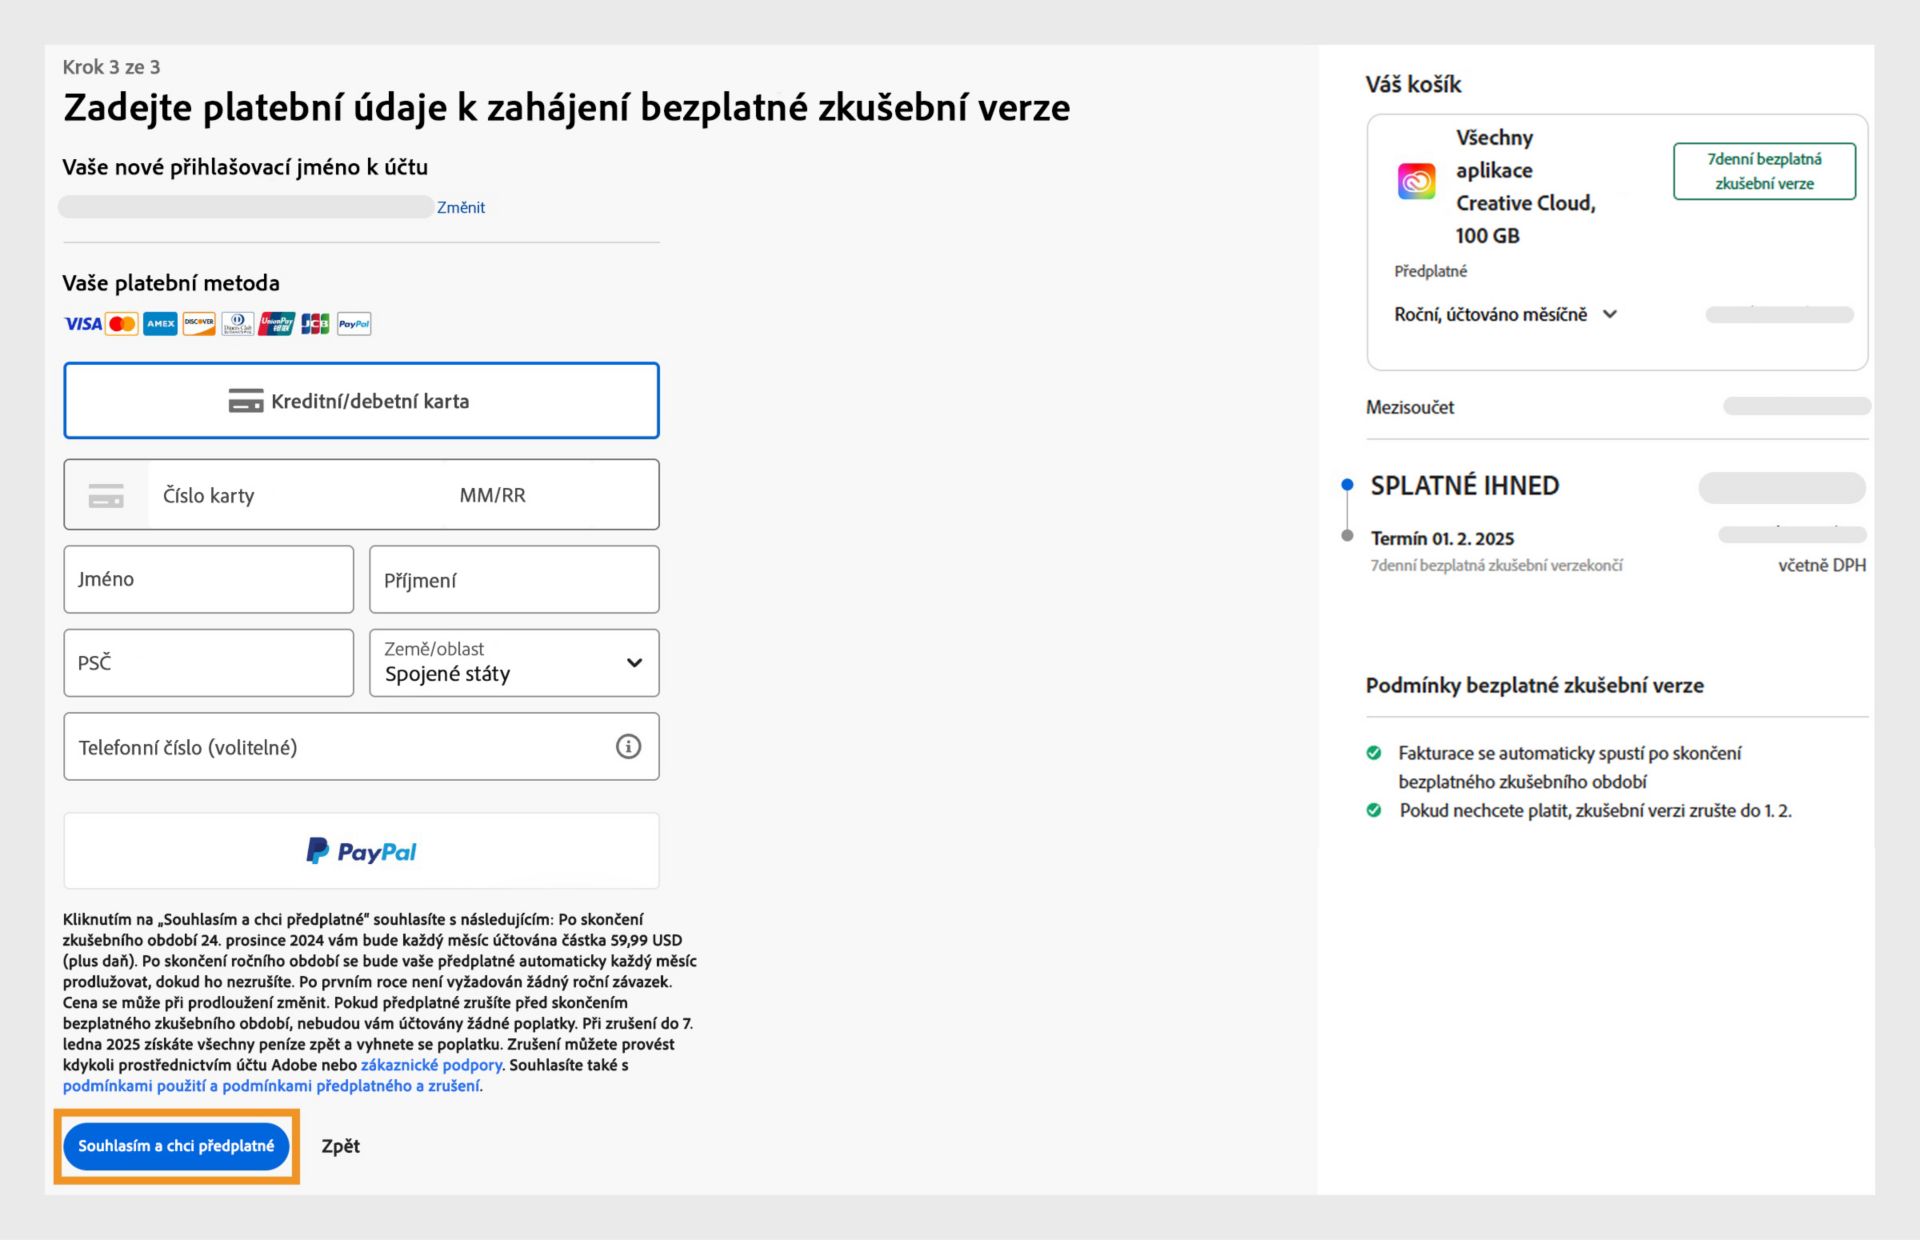The height and width of the screenshot is (1240, 1920).
Task: Click the Visa card logo
Action: [82, 324]
